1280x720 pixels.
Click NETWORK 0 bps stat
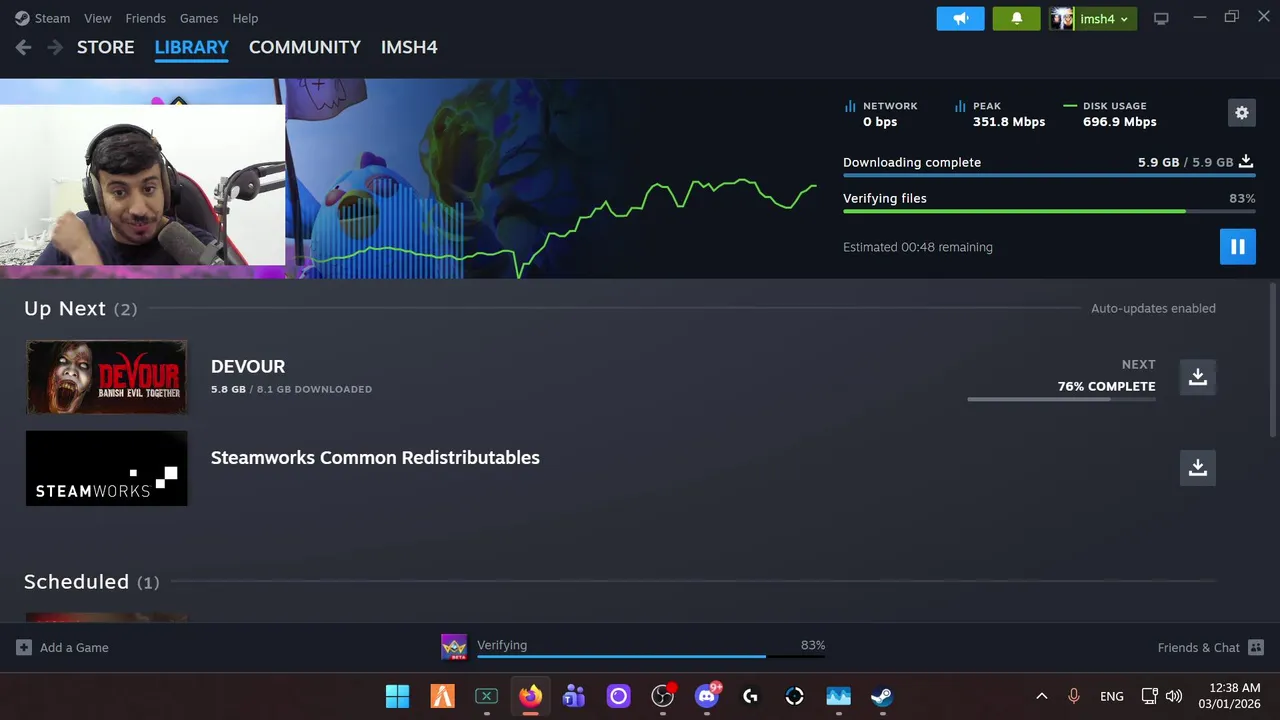881,113
